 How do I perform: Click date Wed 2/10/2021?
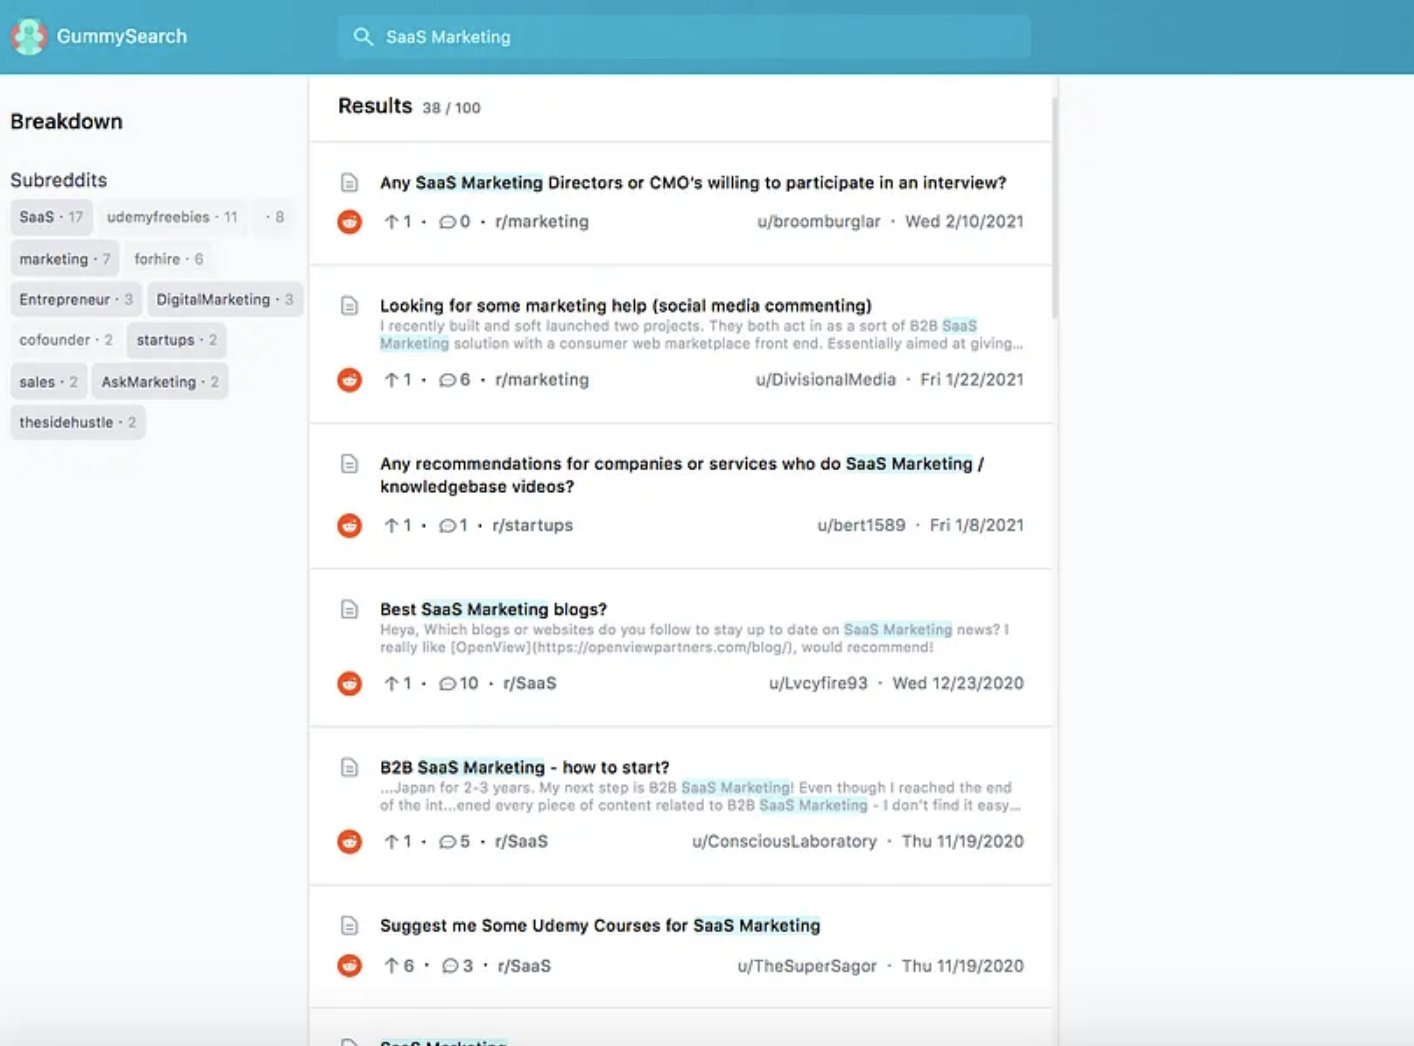964,222
